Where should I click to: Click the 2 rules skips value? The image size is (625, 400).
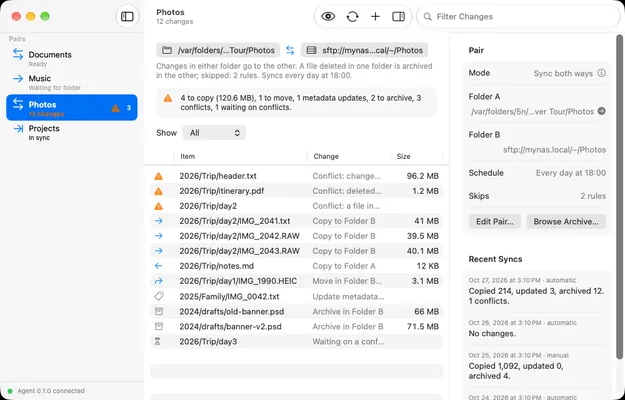coord(593,196)
